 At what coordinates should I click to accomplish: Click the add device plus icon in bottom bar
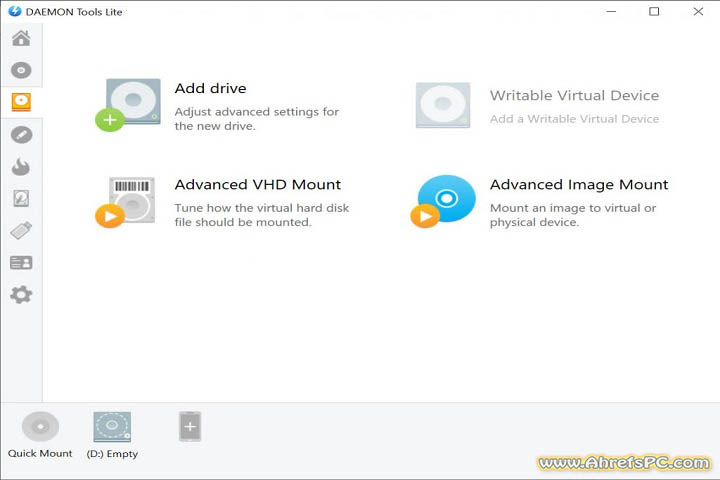[190, 427]
